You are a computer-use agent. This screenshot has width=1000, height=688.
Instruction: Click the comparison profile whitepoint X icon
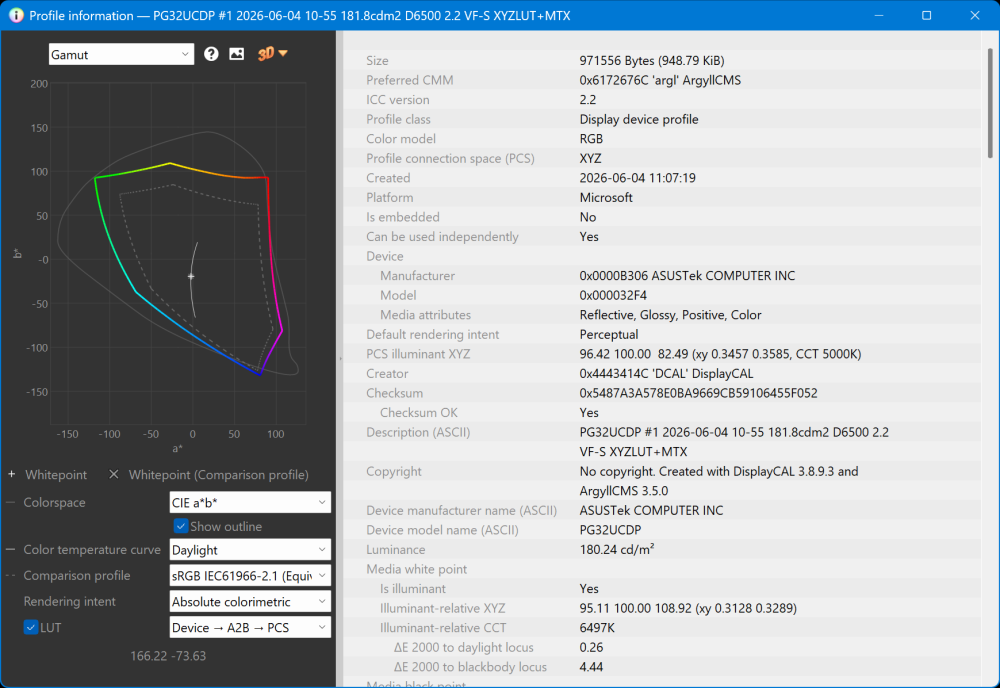click(114, 474)
